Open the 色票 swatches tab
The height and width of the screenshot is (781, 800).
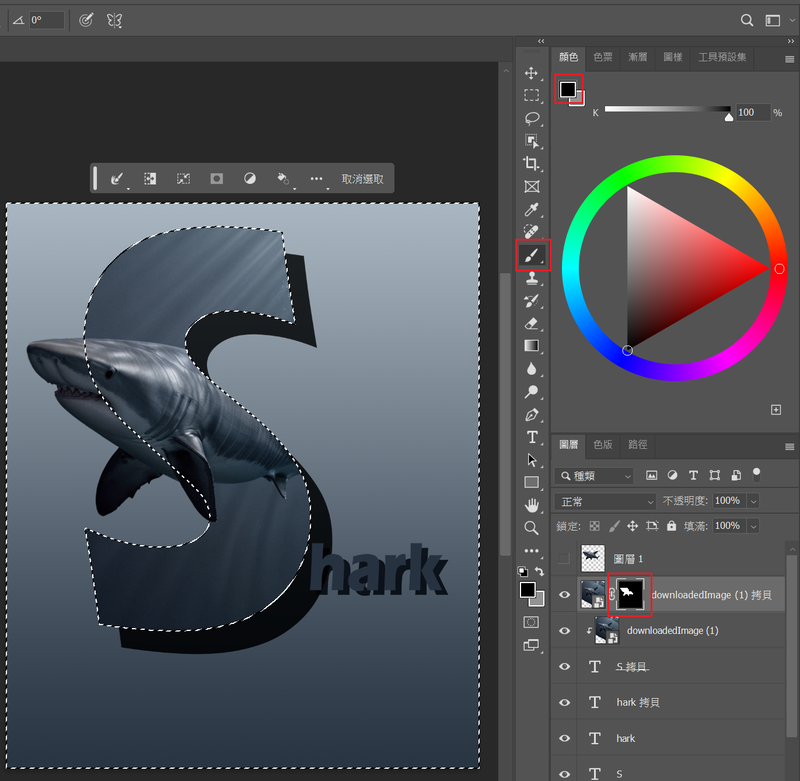coord(603,57)
